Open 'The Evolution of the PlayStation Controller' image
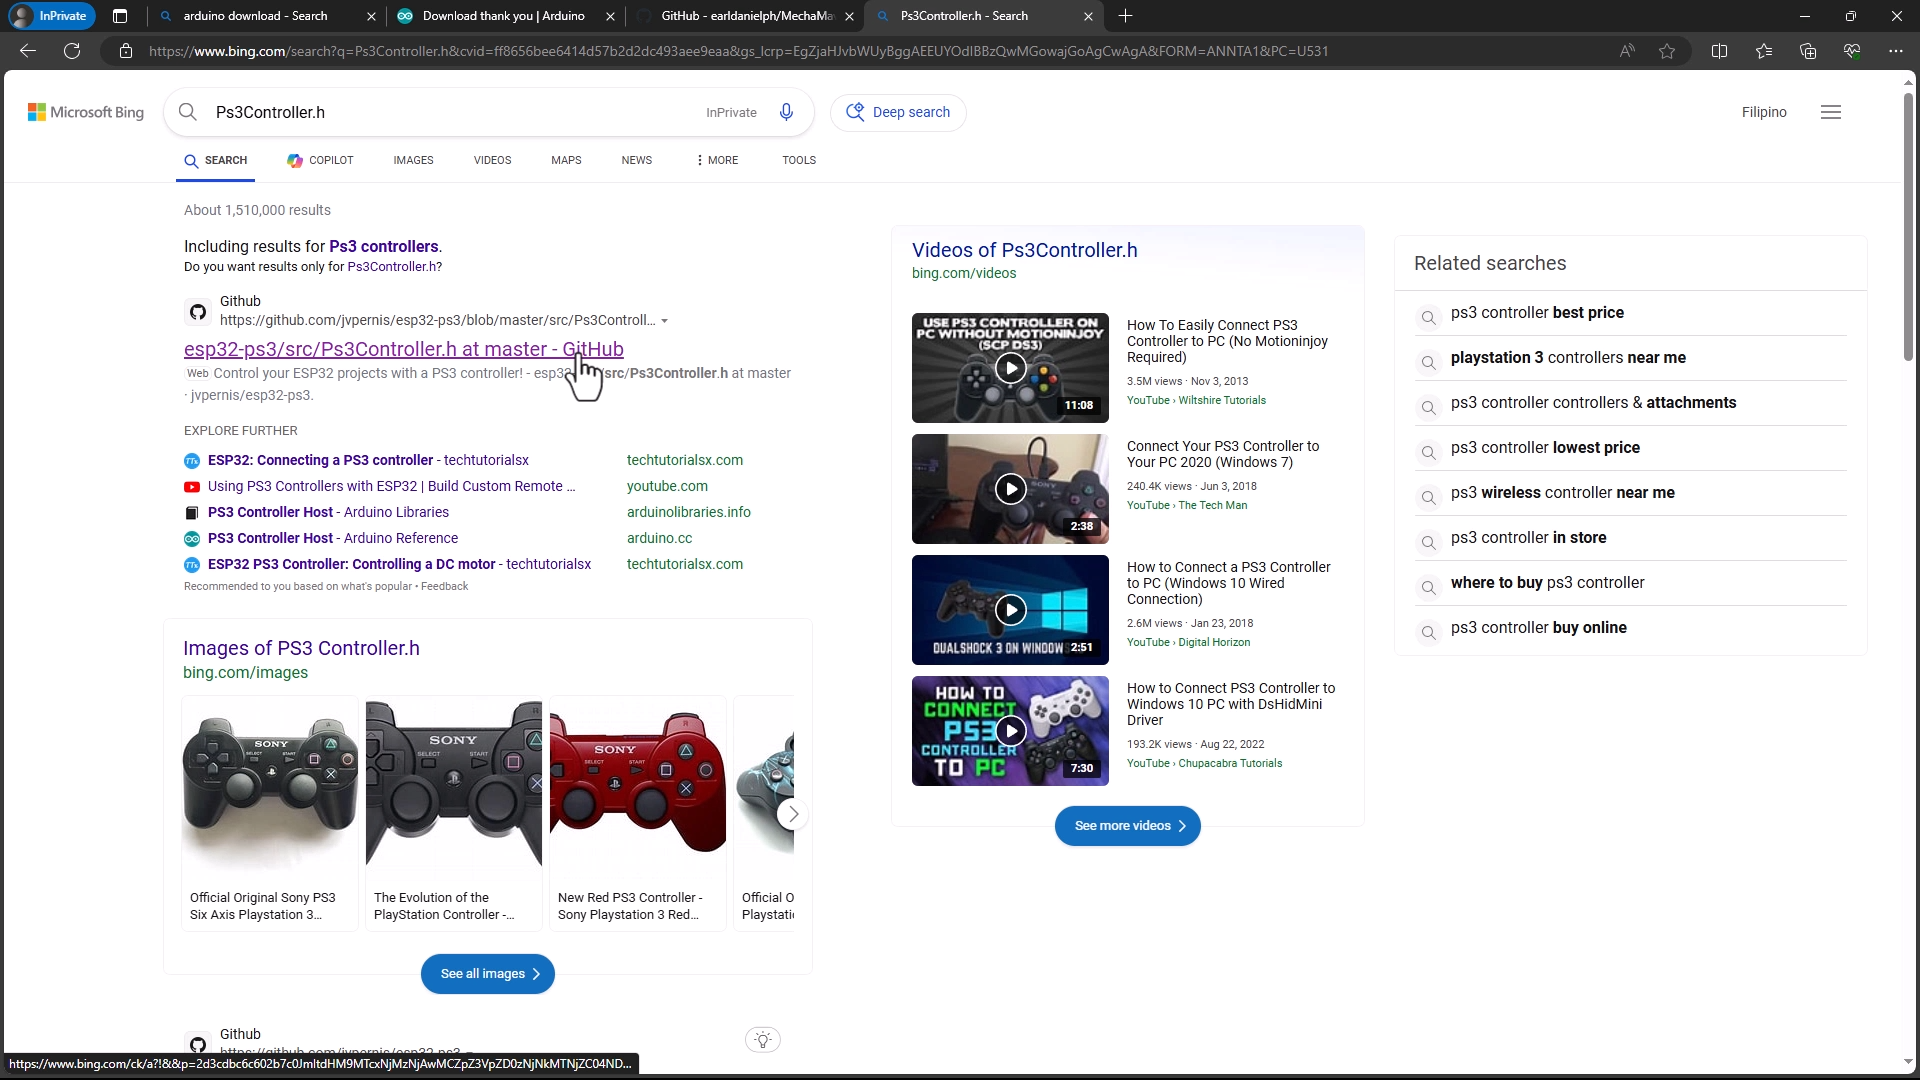 pyautogui.click(x=454, y=784)
